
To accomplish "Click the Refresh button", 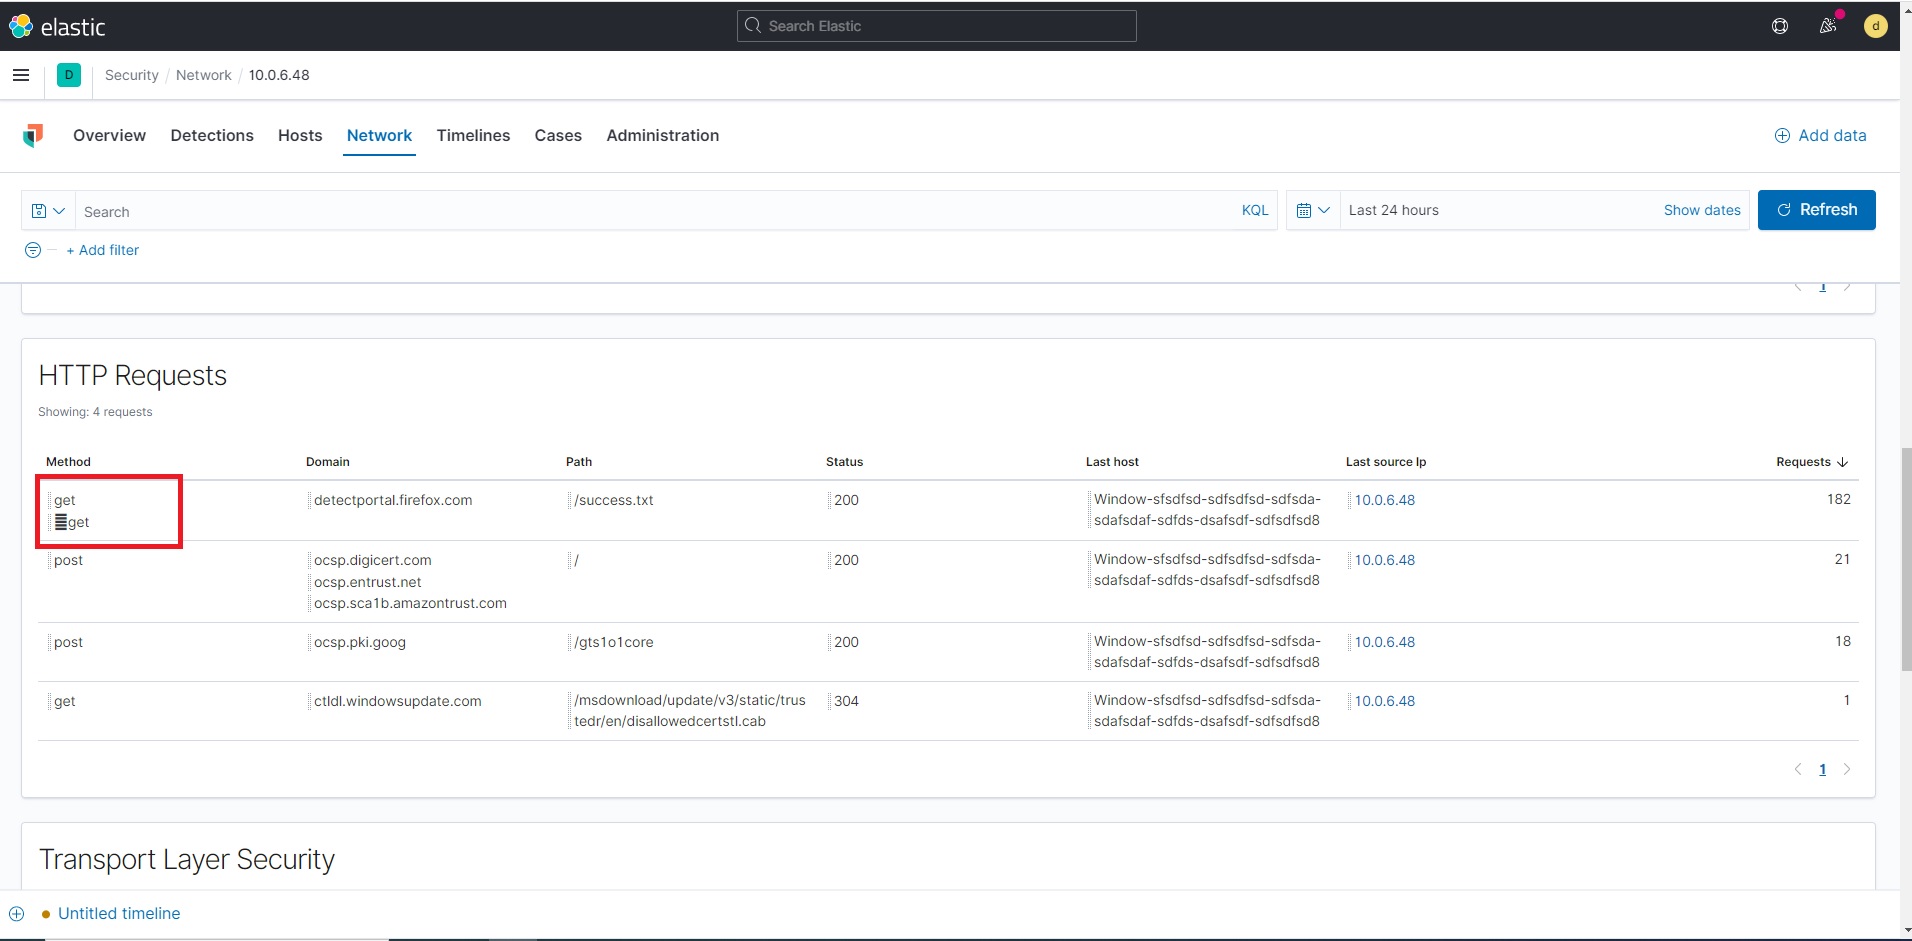I will coord(1817,210).
